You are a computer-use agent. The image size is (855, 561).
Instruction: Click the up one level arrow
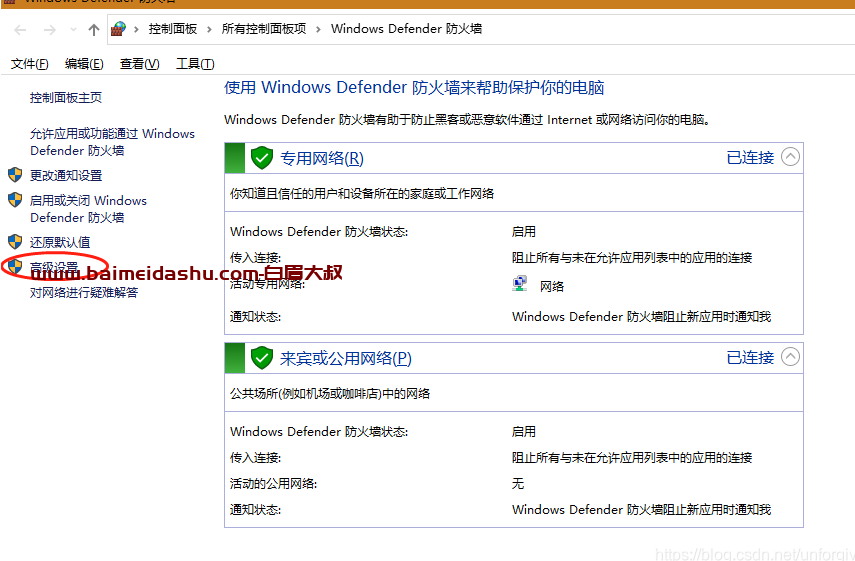click(x=94, y=30)
